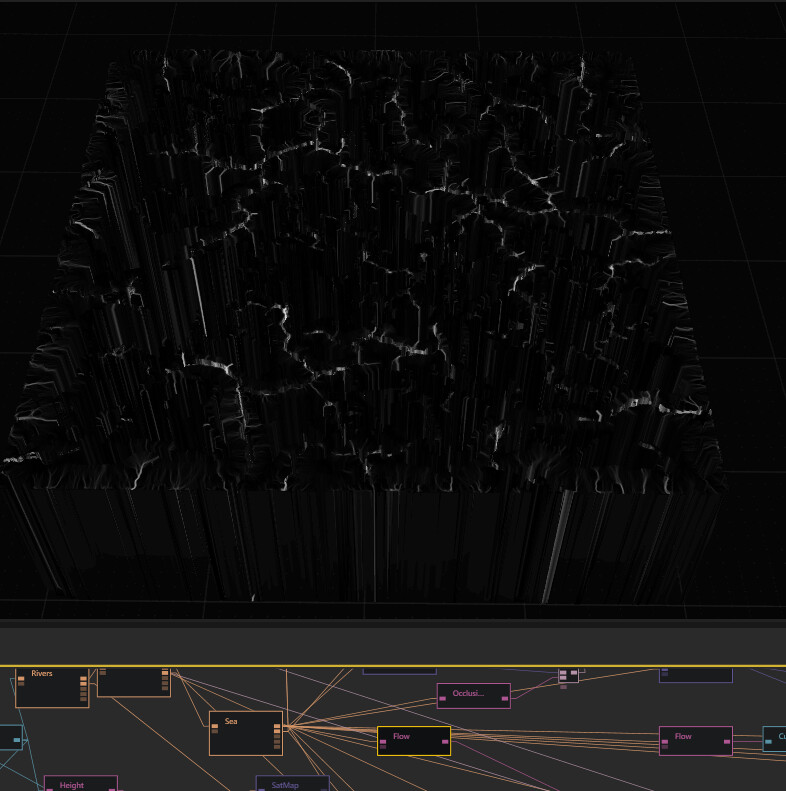
Task: Select the cyan node at right edge
Action: point(775,741)
